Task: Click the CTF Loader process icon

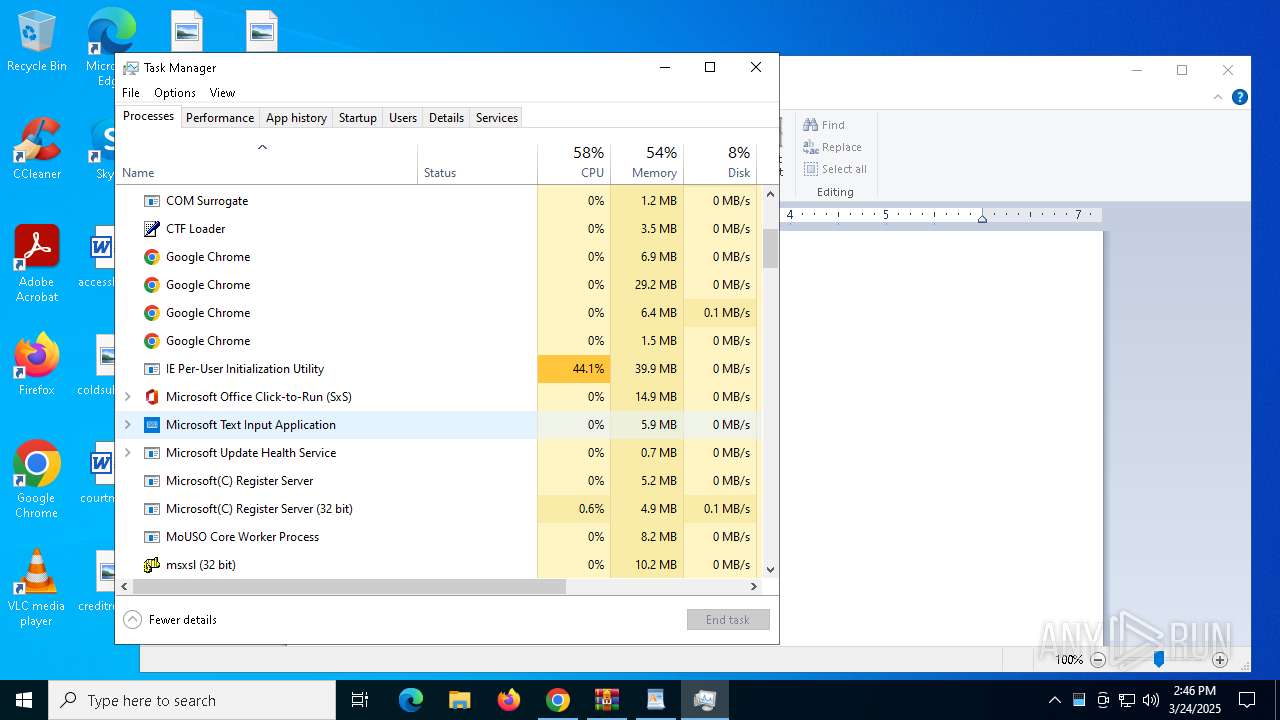Action: click(152, 229)
